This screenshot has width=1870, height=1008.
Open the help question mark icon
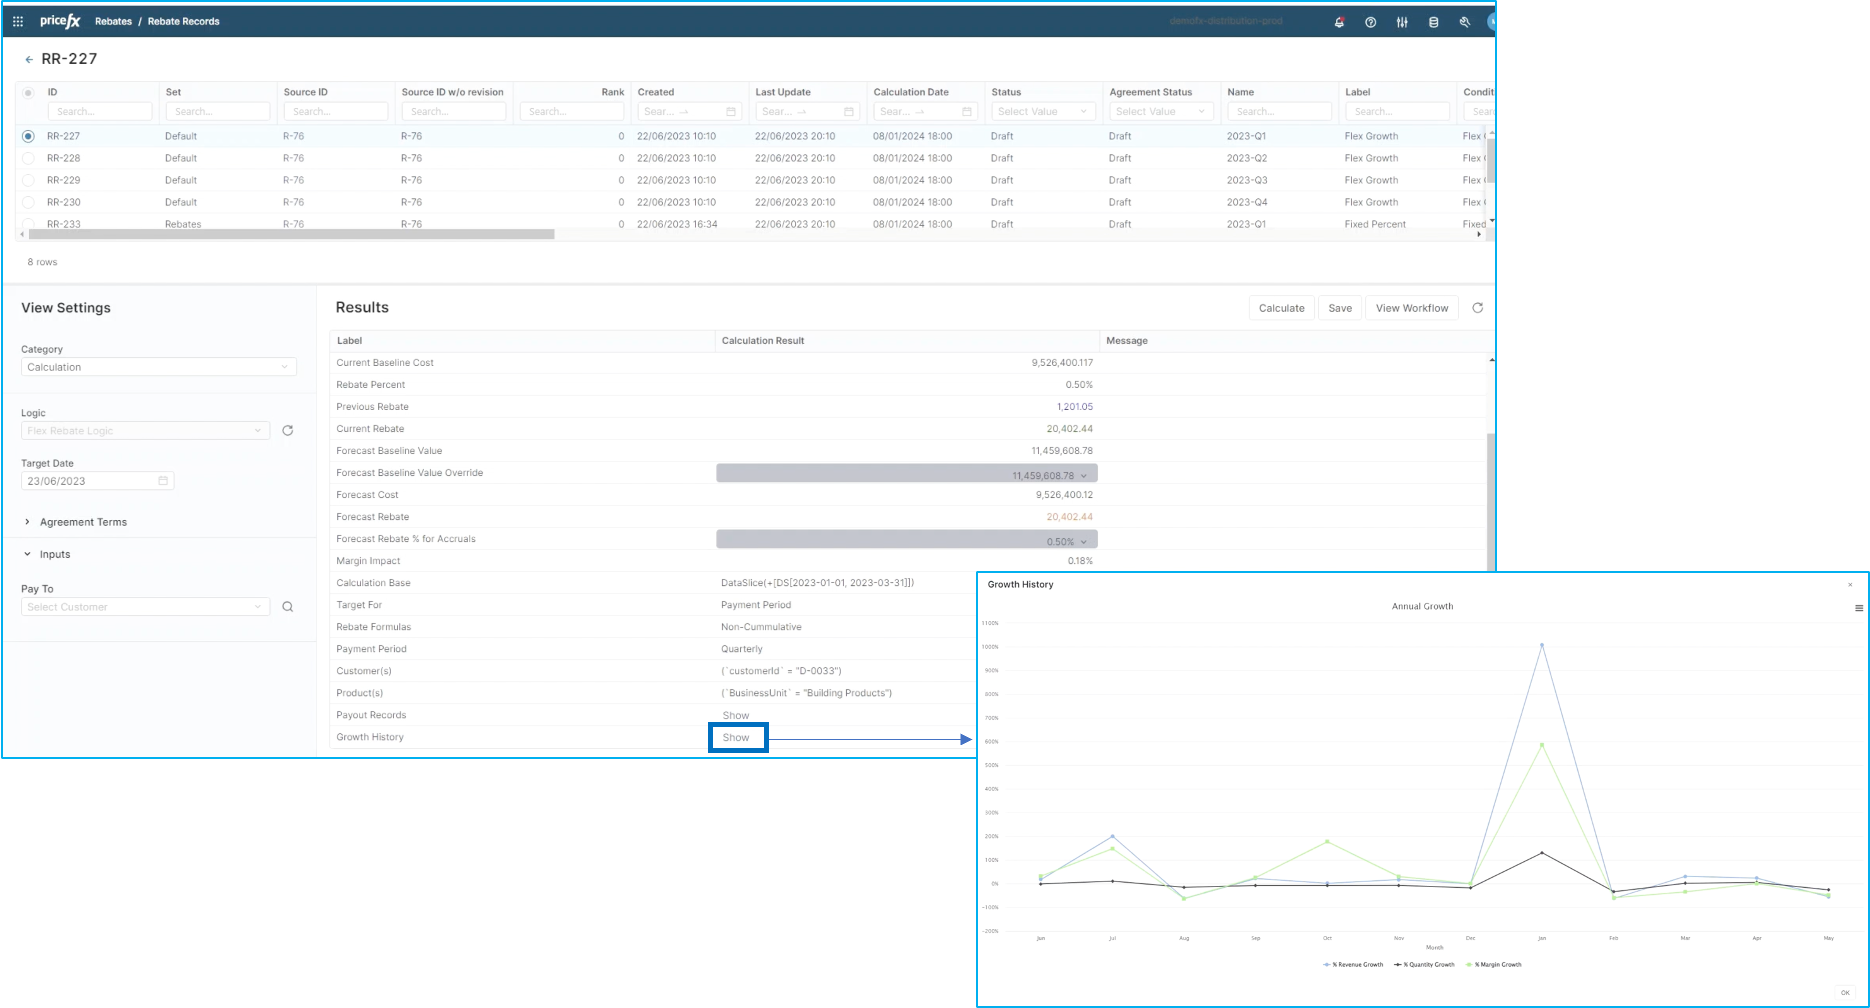coord(1370,22)
